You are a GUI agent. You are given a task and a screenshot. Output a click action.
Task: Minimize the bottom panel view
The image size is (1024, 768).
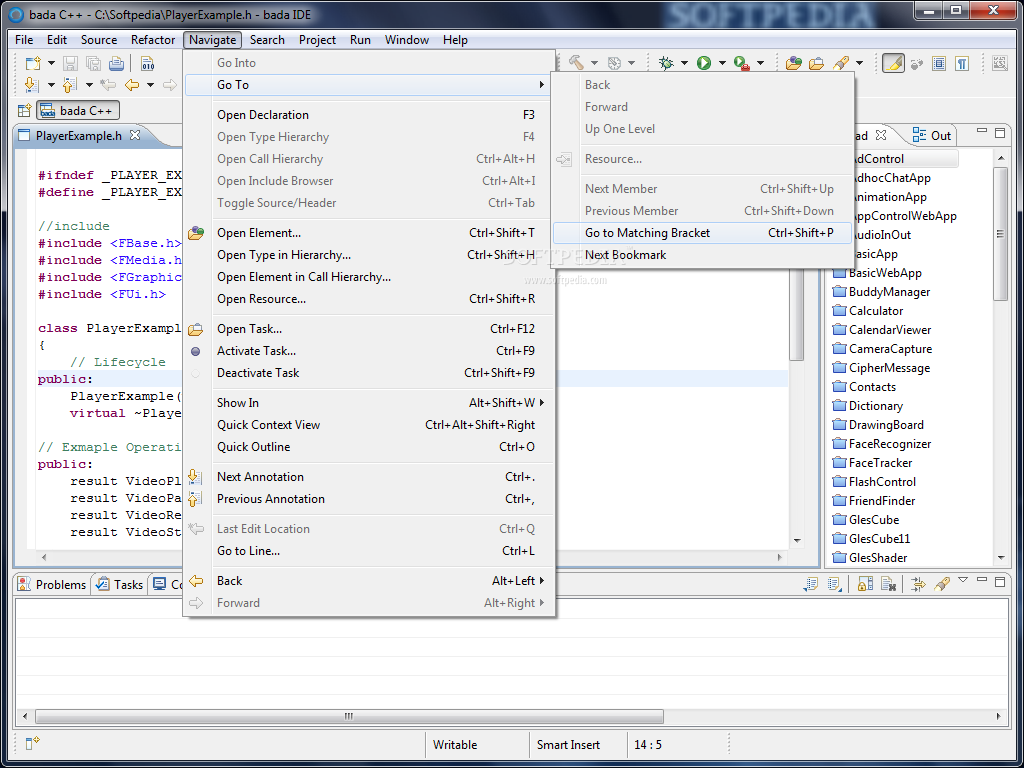point(982,579)
